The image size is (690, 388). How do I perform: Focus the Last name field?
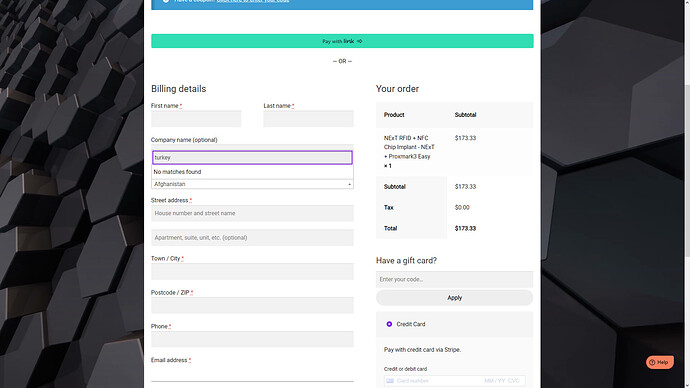click(308, 119)
